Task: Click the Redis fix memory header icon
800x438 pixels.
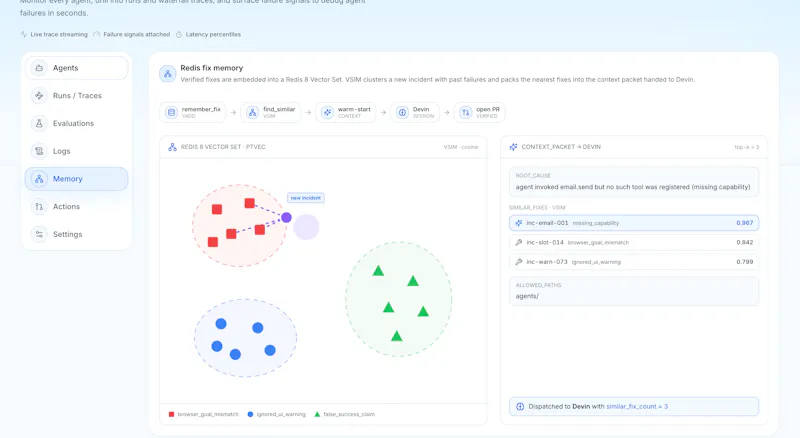Action: pos(167,74)
